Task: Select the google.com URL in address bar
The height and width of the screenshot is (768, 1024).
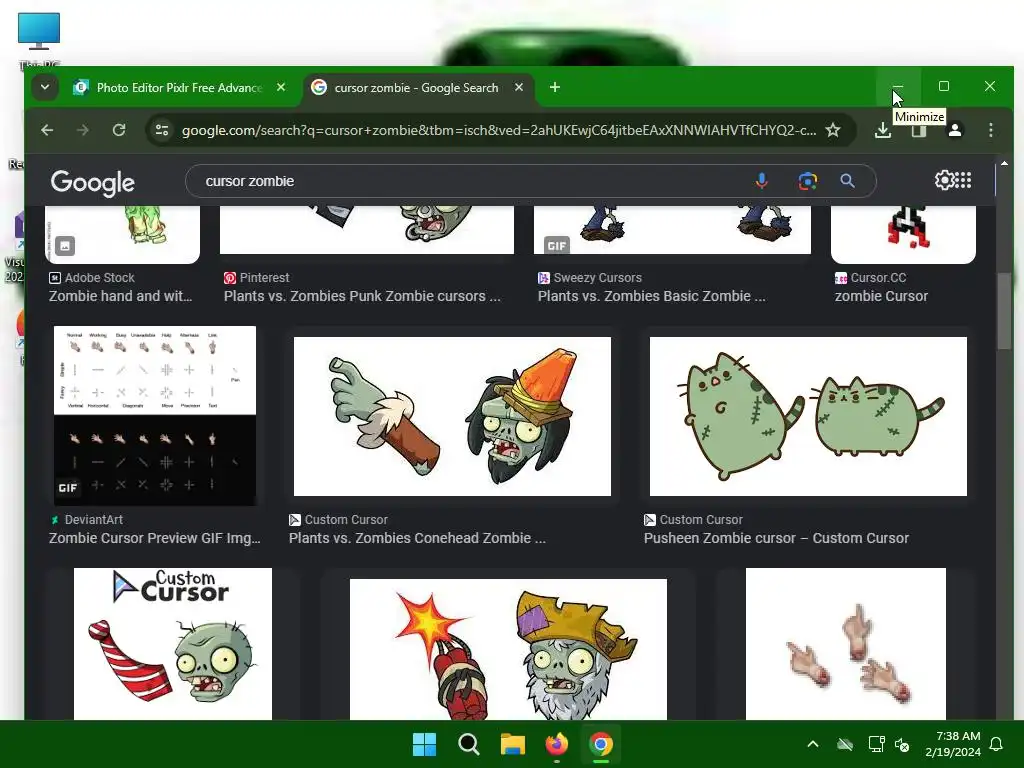Action: tap(499, 130)
